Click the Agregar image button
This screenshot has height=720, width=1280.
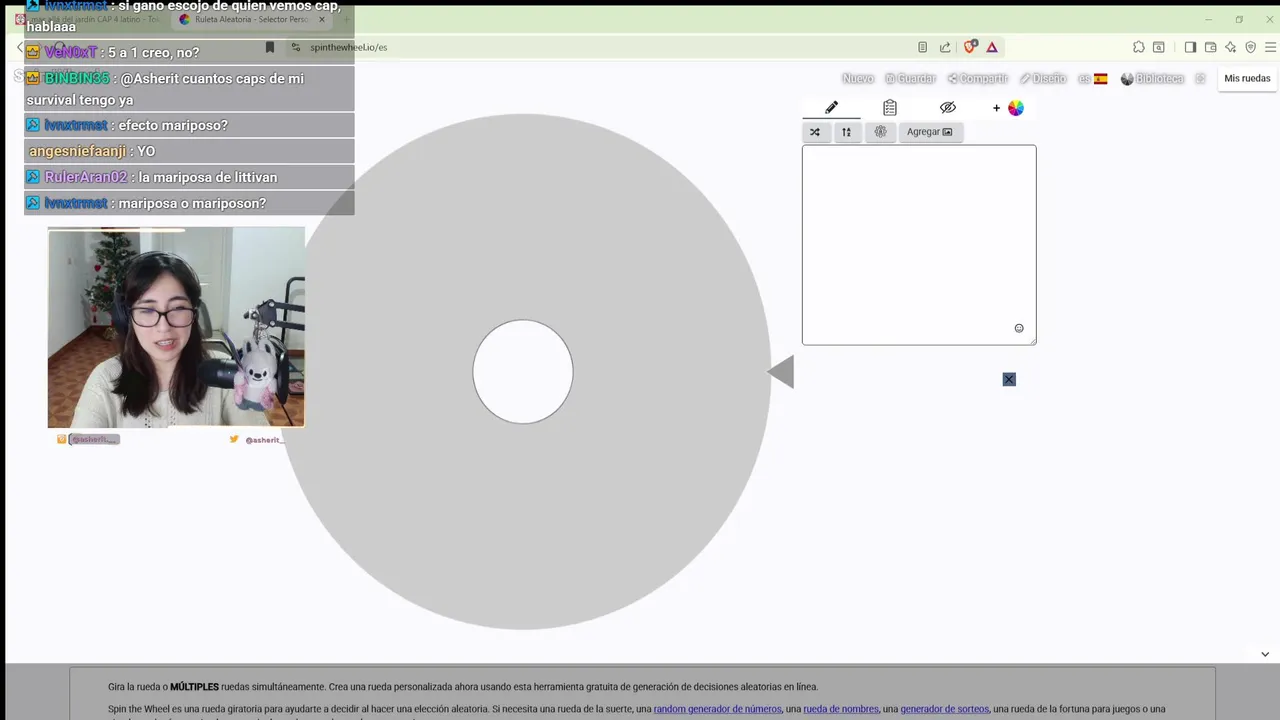click(x=929, y=132)
